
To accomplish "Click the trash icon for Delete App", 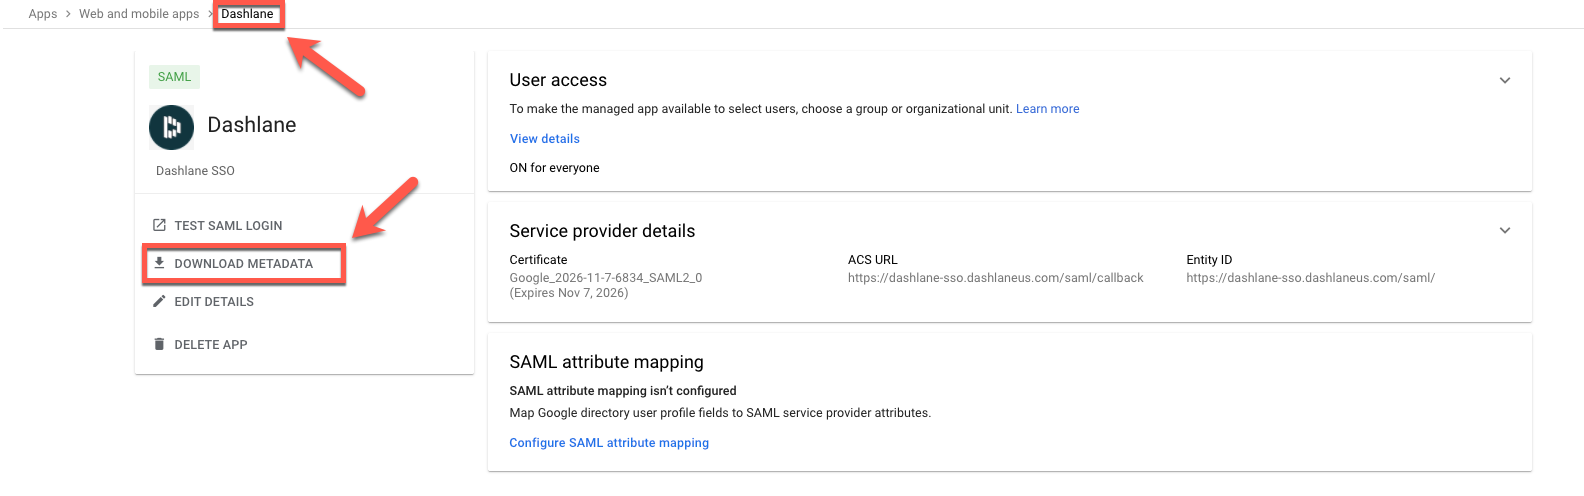I will 159,344.
